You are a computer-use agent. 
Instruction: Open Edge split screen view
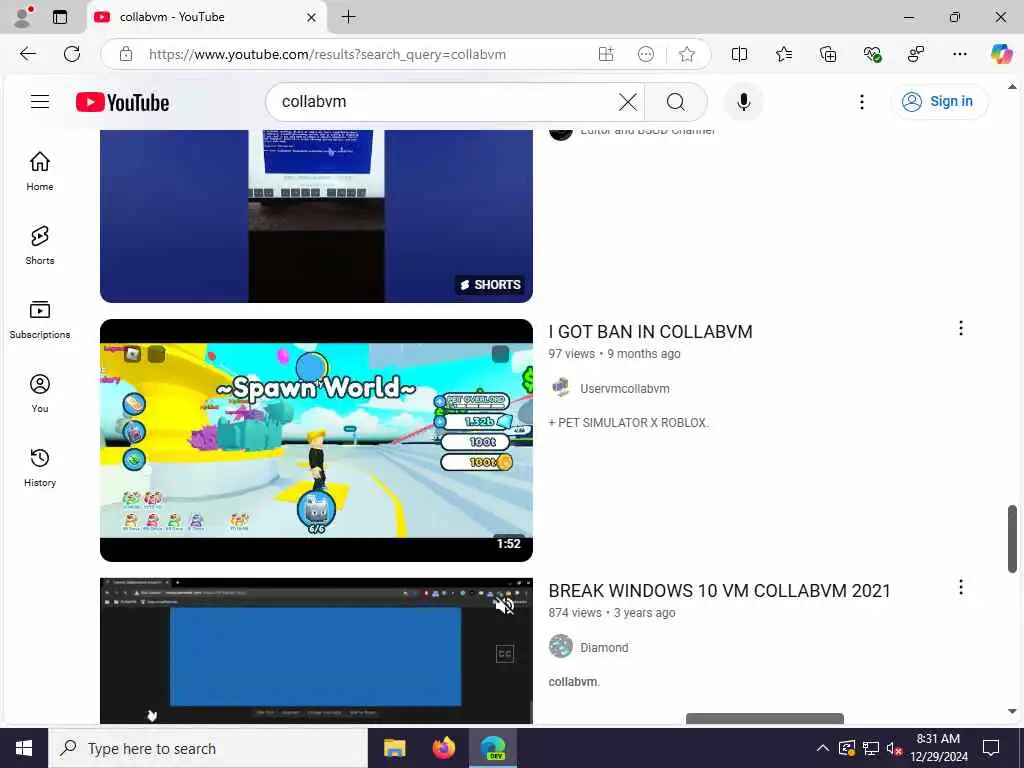click(x=739, y=54)
